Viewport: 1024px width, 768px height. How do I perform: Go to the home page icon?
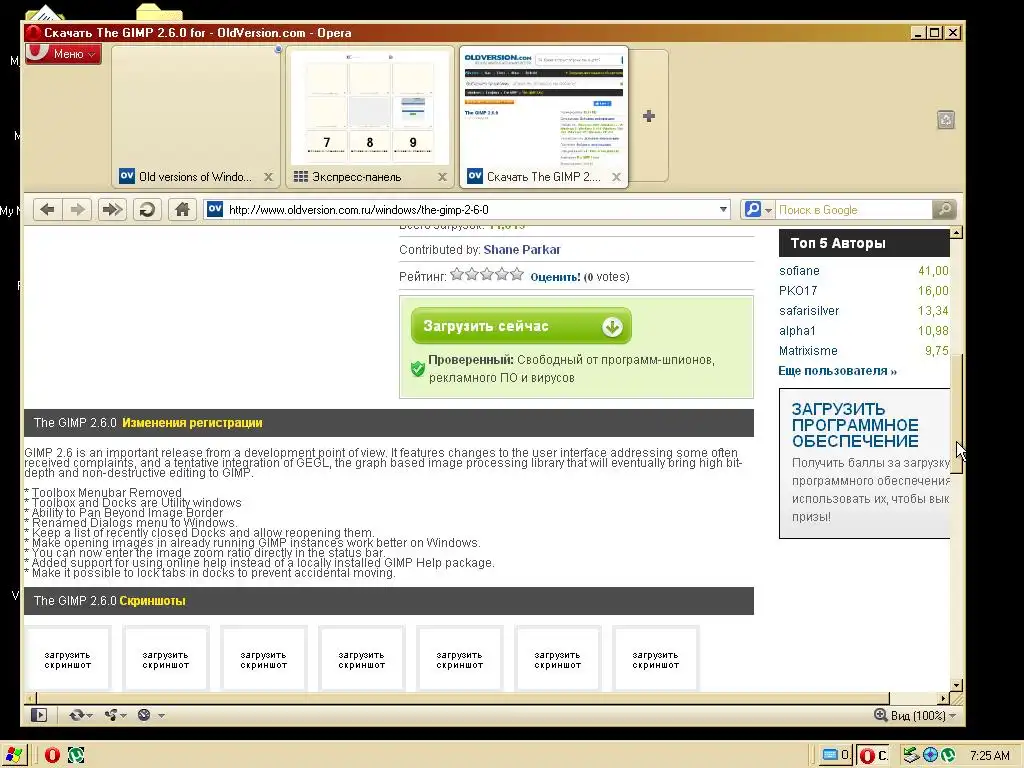point(182,210)
